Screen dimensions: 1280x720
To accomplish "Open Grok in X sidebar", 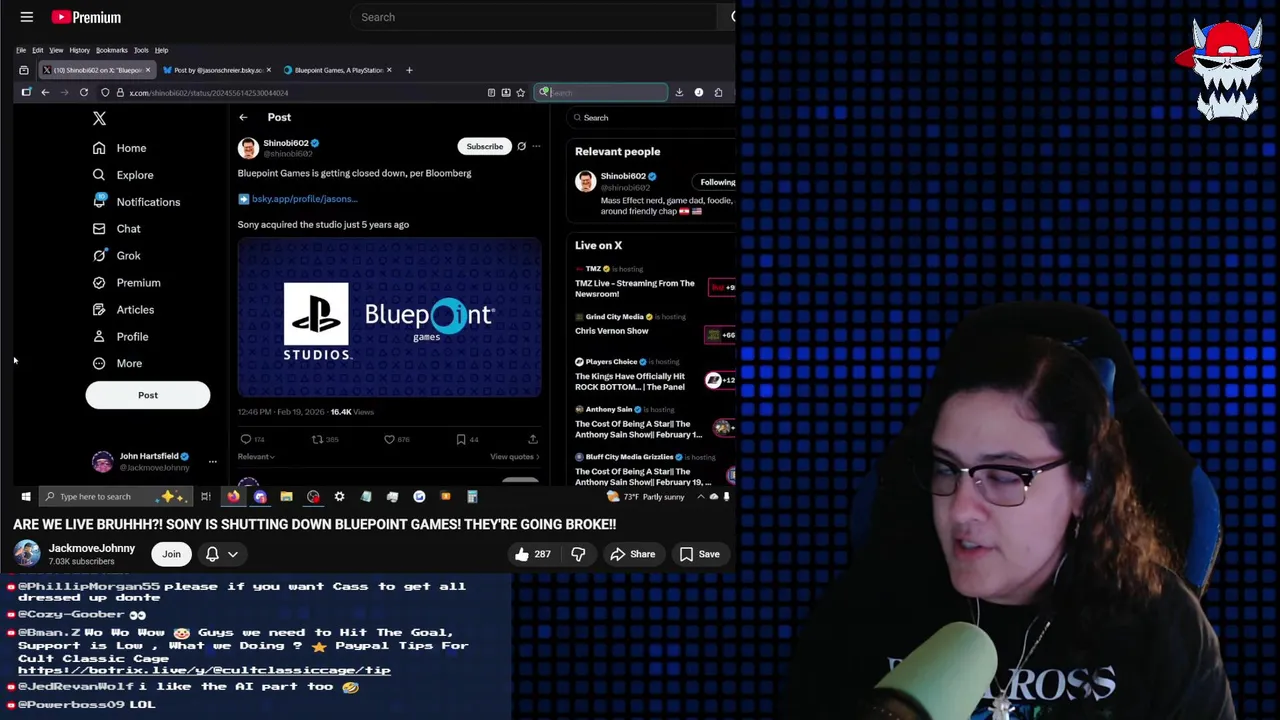I will pyautogui.click(x=117, y=256).
